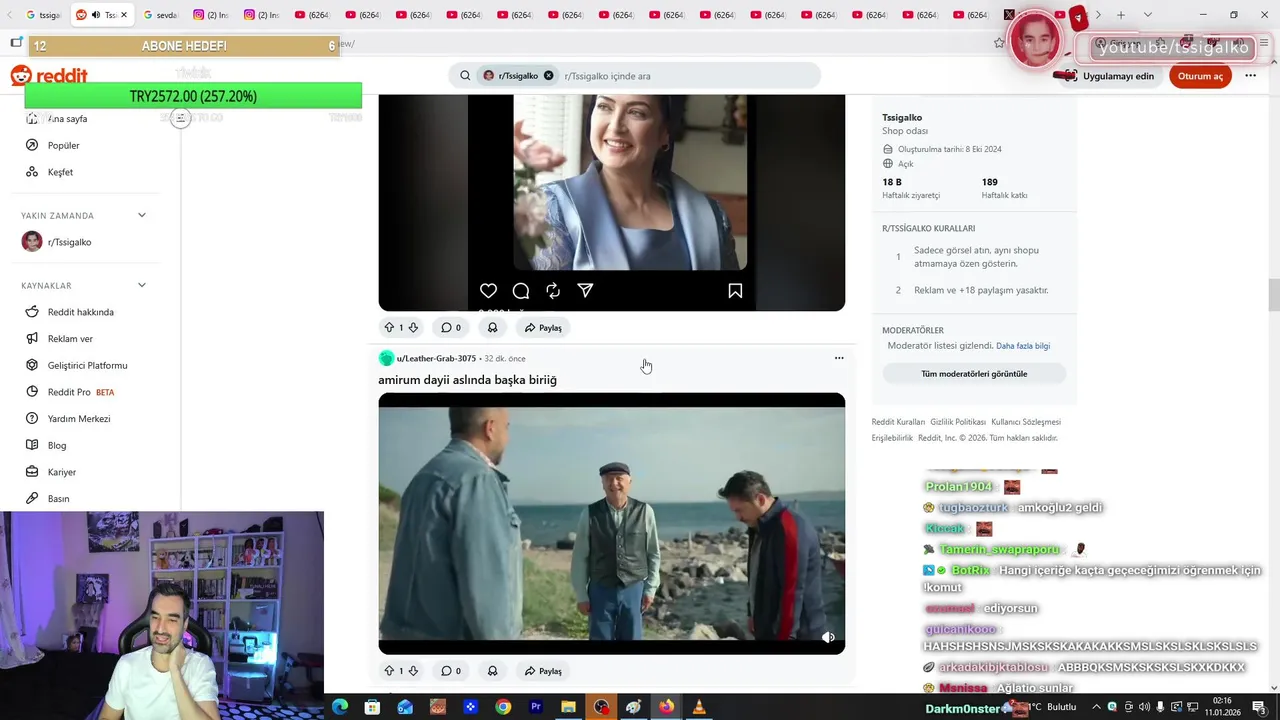Open Microsoft Edge from the taskbar

click(x=340, y=707)
